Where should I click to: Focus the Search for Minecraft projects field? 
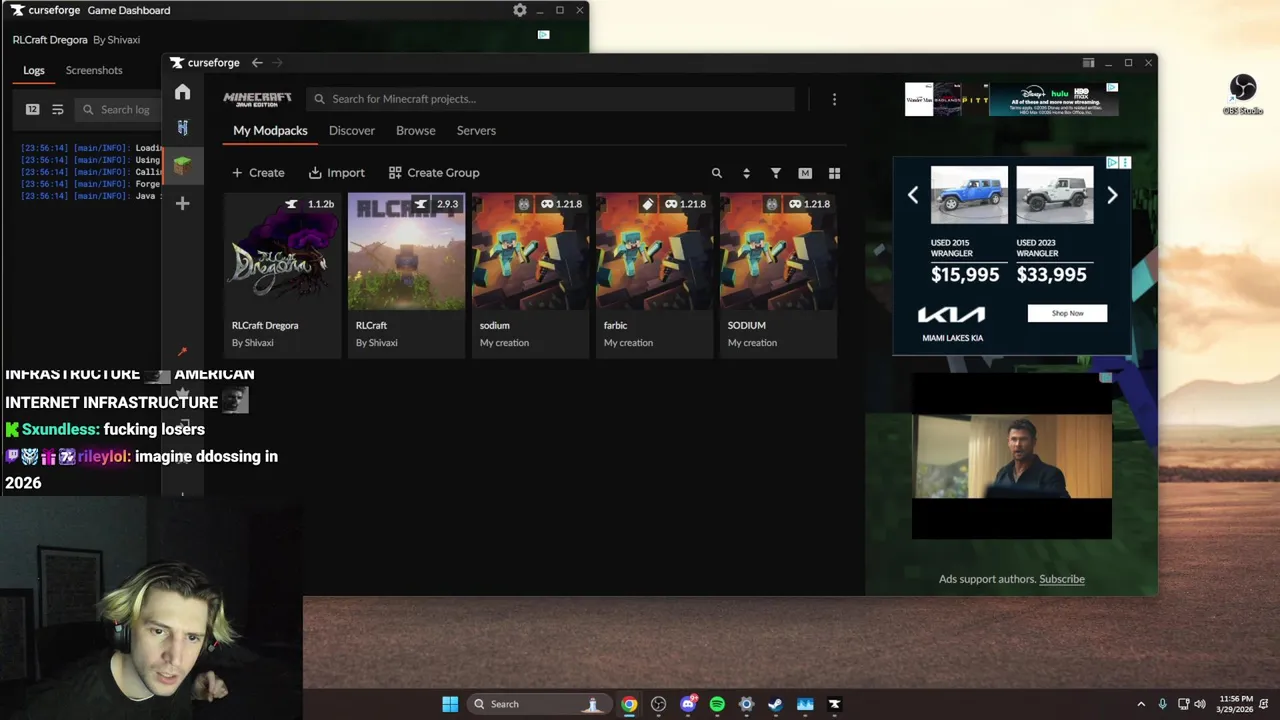coord(550,99)
